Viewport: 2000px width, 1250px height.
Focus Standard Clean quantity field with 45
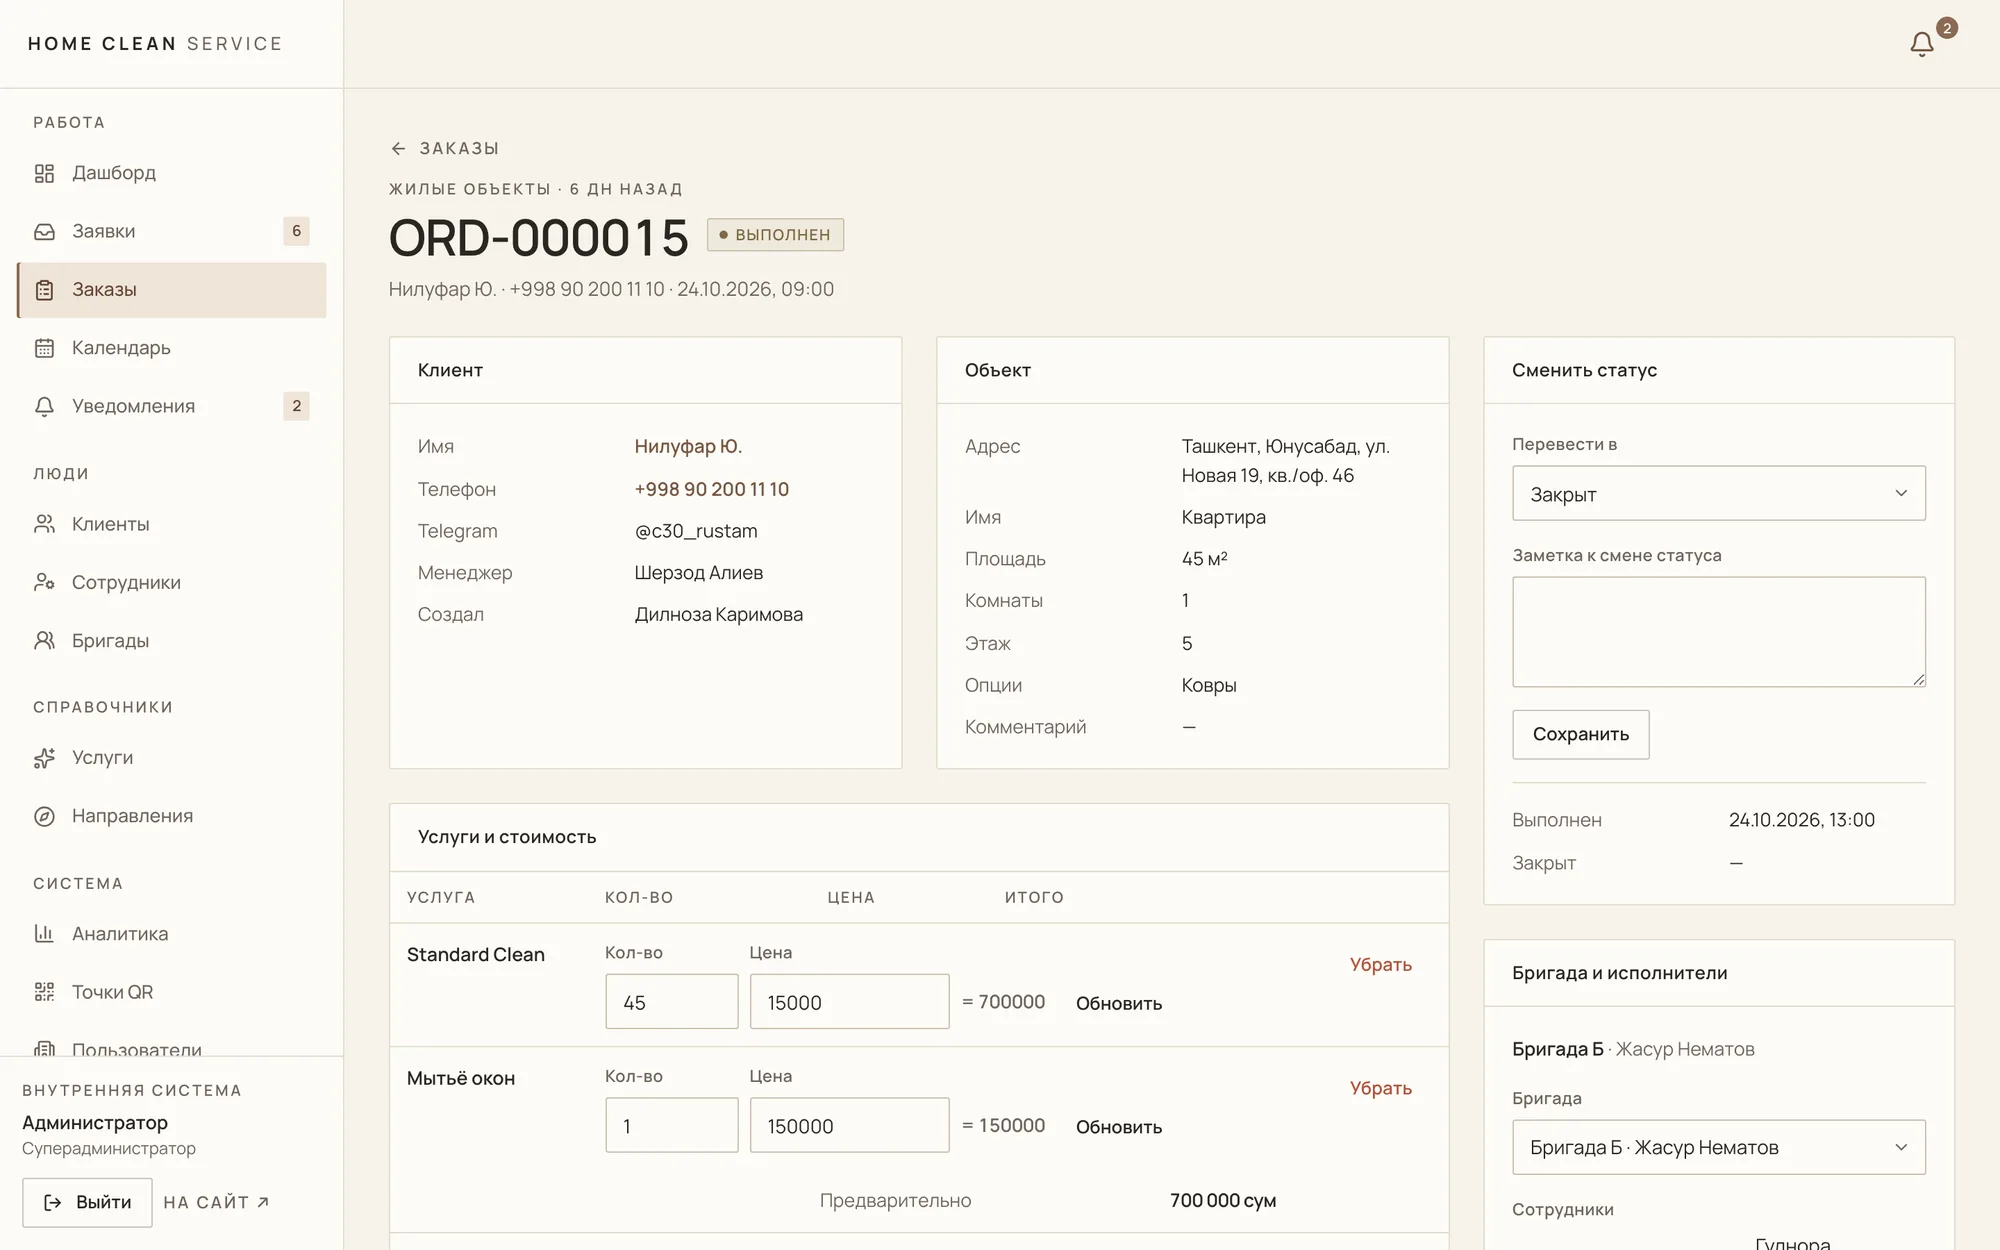tap(671, 1001)
